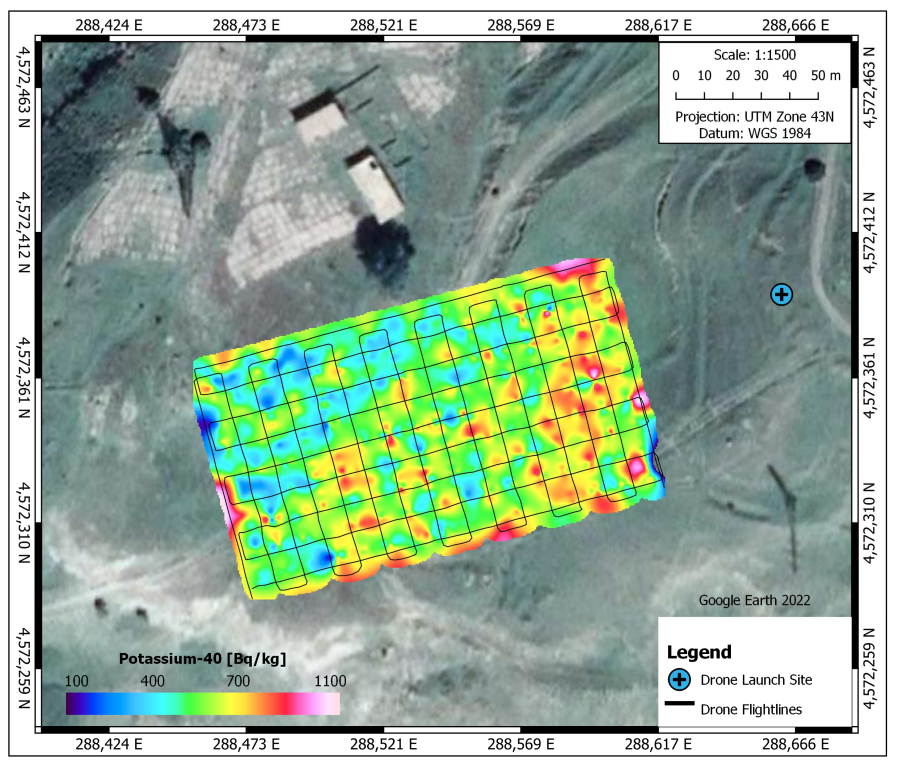Click the blue drone launch marker on the map

pyautogui.click(x=780, y=292)
